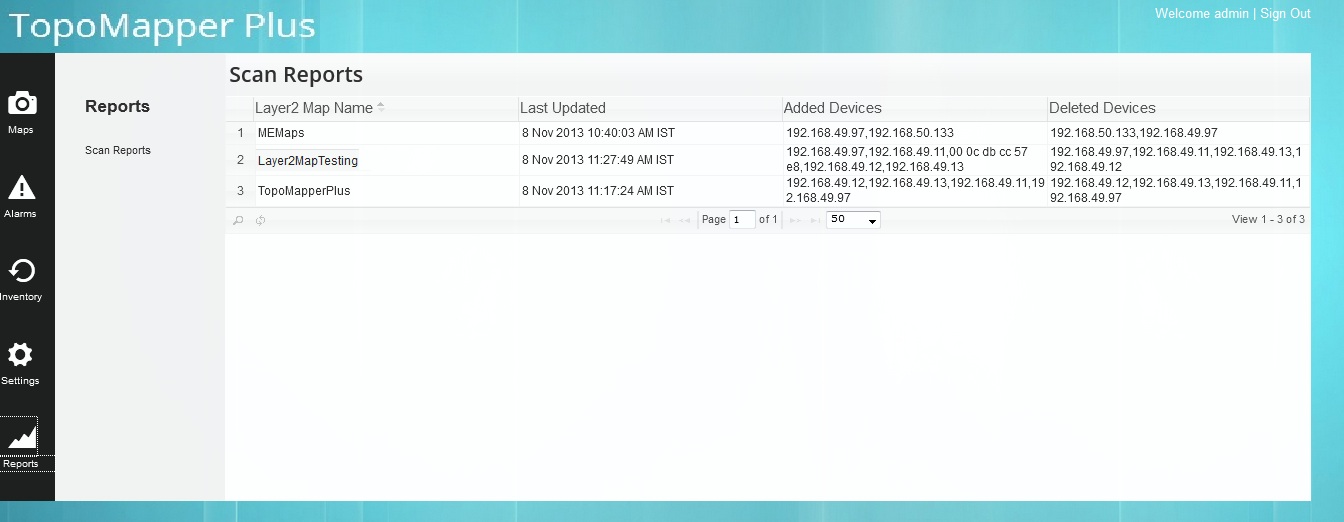Open the Settings gear icon

click(20, 355)
